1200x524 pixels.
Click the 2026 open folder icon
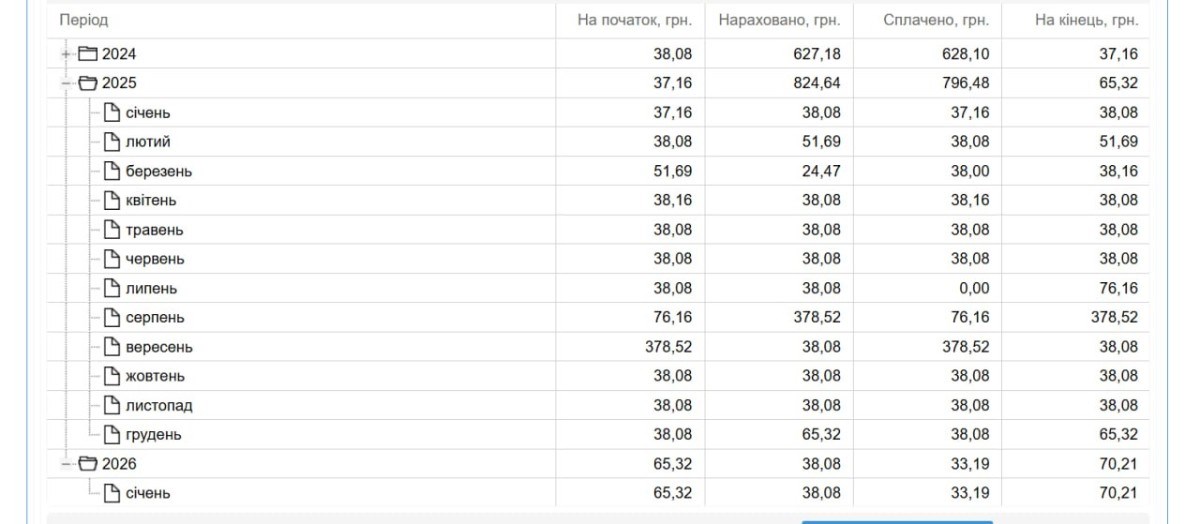pyautogui.click(x=88, y=464)
